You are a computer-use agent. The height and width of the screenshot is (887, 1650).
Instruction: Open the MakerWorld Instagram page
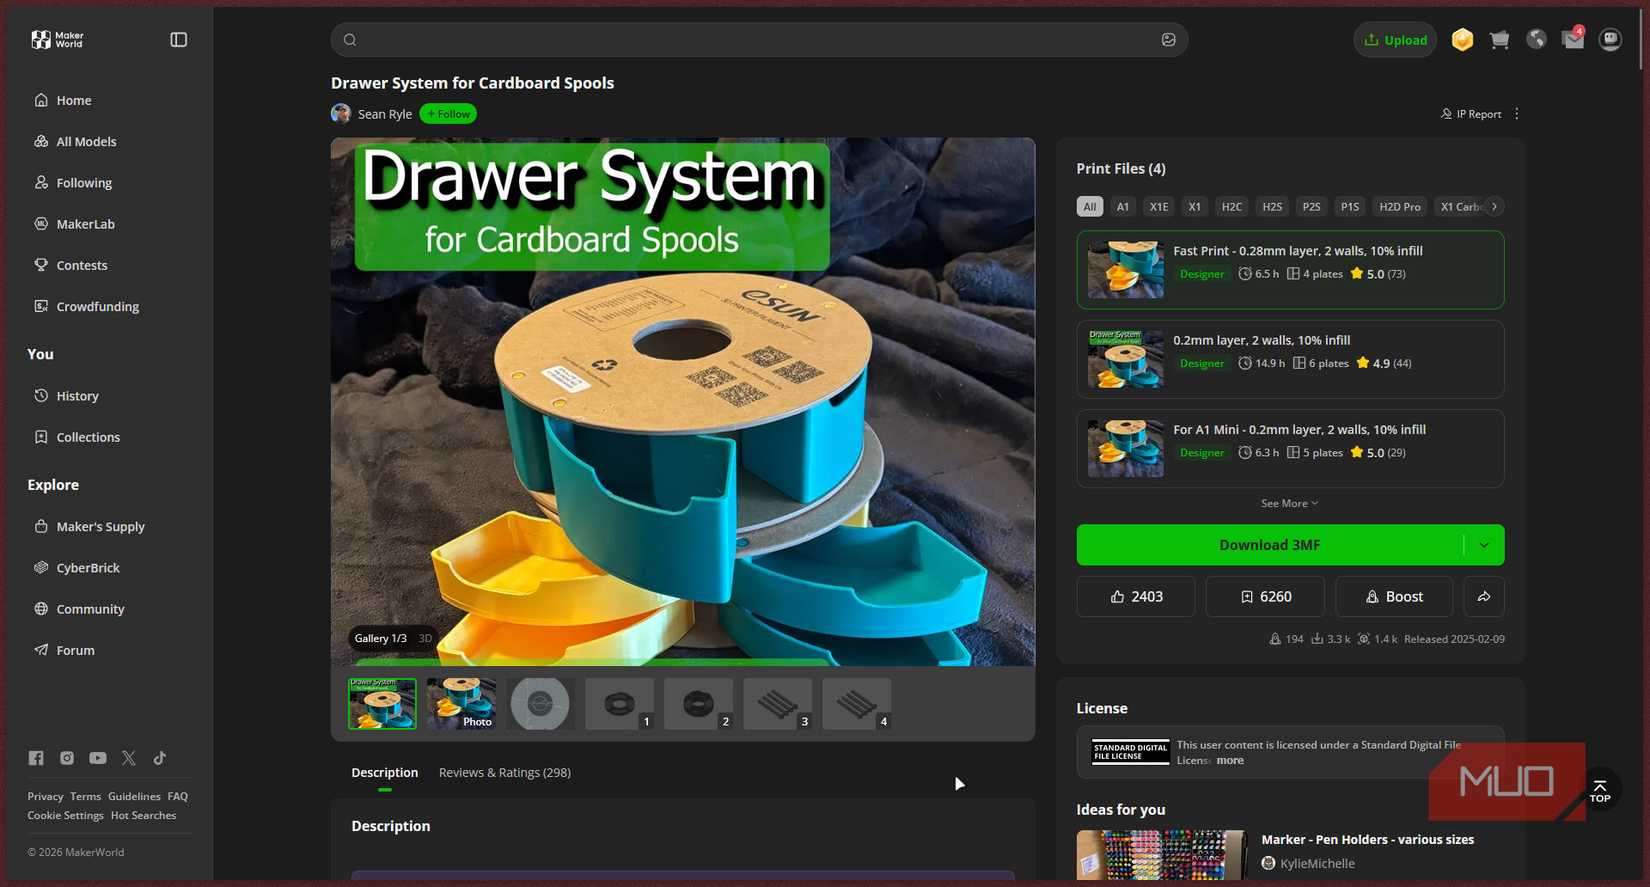coord(67,758)
